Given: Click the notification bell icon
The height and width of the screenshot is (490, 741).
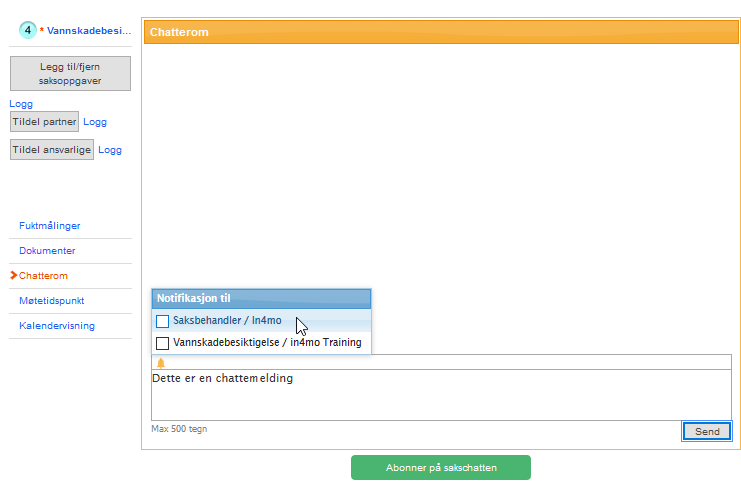Looking at the screenshot, I should pos(161,363).
